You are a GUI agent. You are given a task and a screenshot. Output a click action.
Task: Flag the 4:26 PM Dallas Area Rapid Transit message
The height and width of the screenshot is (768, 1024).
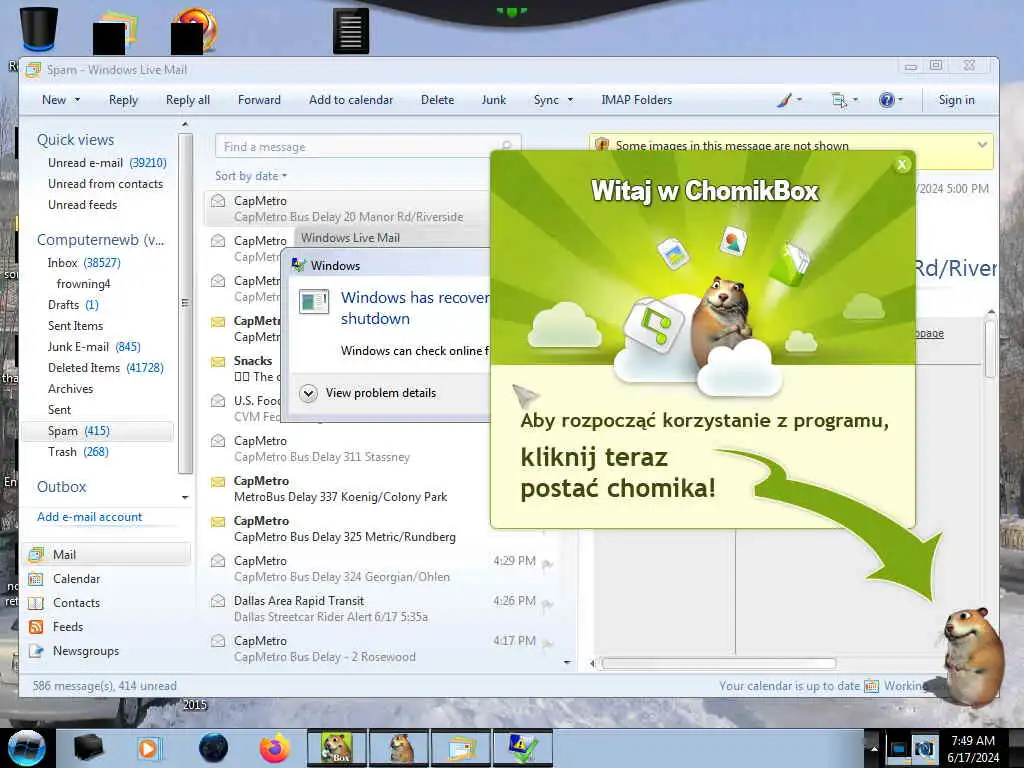tap(547, 605)
